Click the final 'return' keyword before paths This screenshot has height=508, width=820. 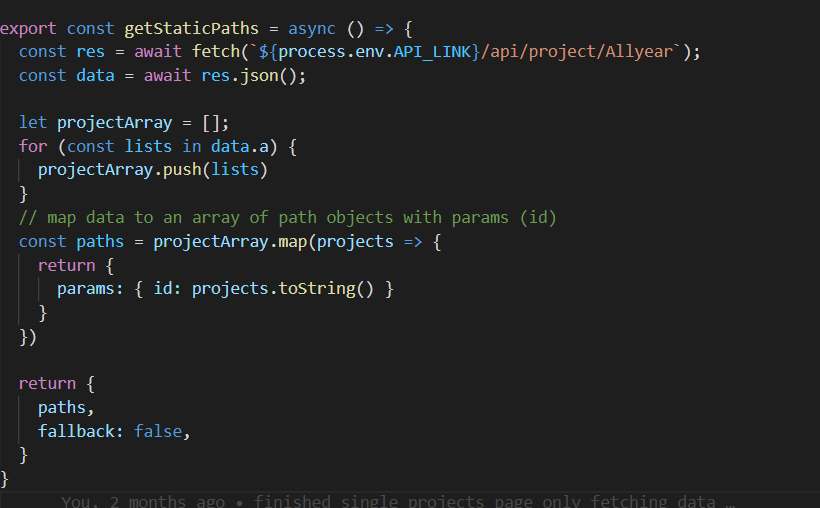pyautogui.click(x=48, y=384)
